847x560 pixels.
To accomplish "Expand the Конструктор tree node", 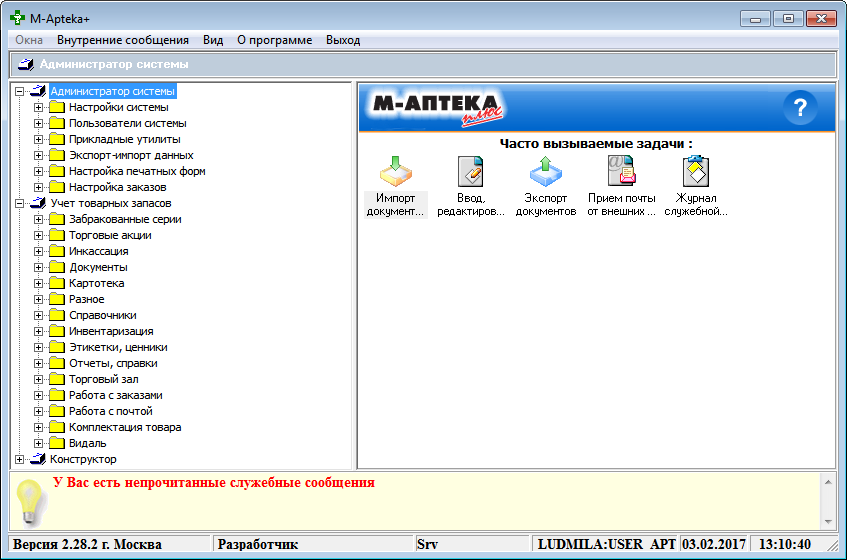I will tap(21, 459).
